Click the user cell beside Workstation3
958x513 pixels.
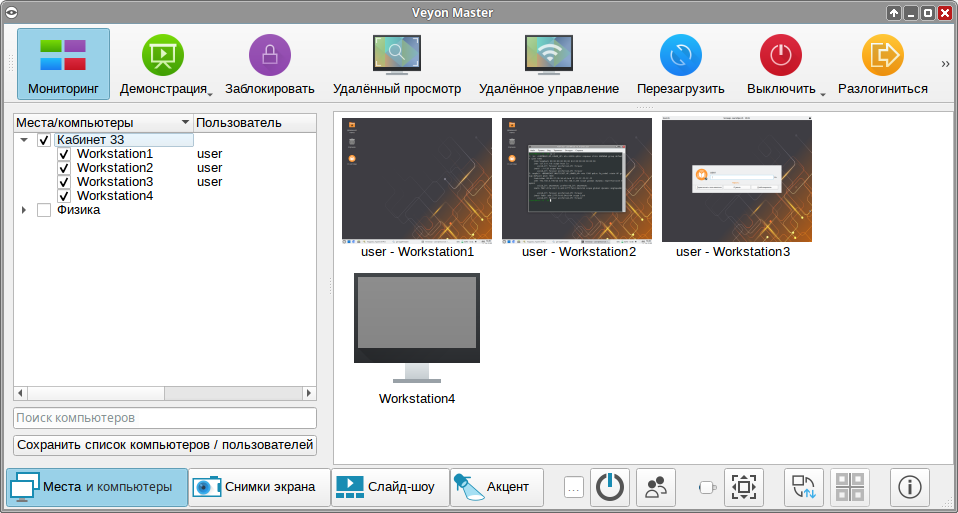coord(210,182)
